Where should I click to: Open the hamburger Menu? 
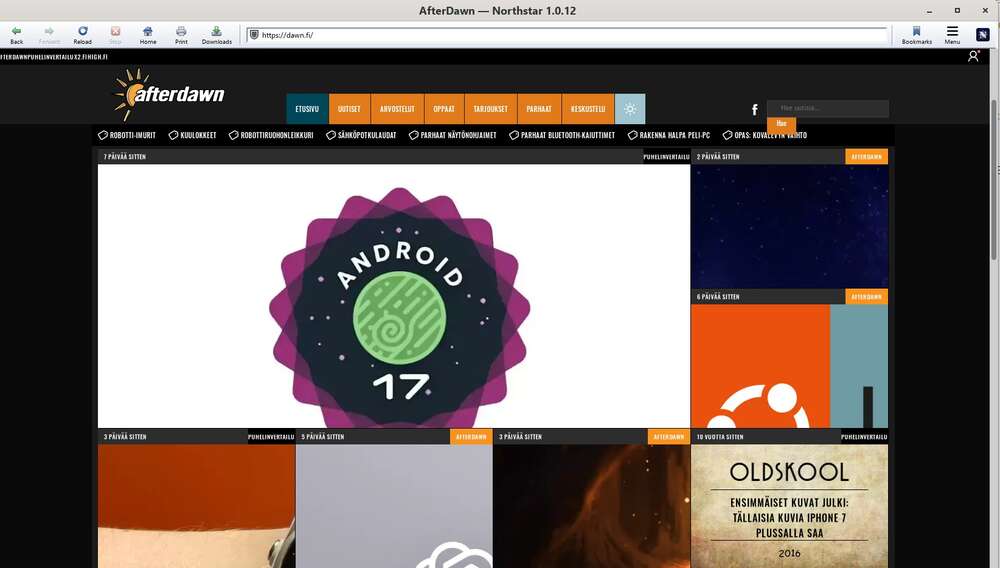click(x=952, y=35)
